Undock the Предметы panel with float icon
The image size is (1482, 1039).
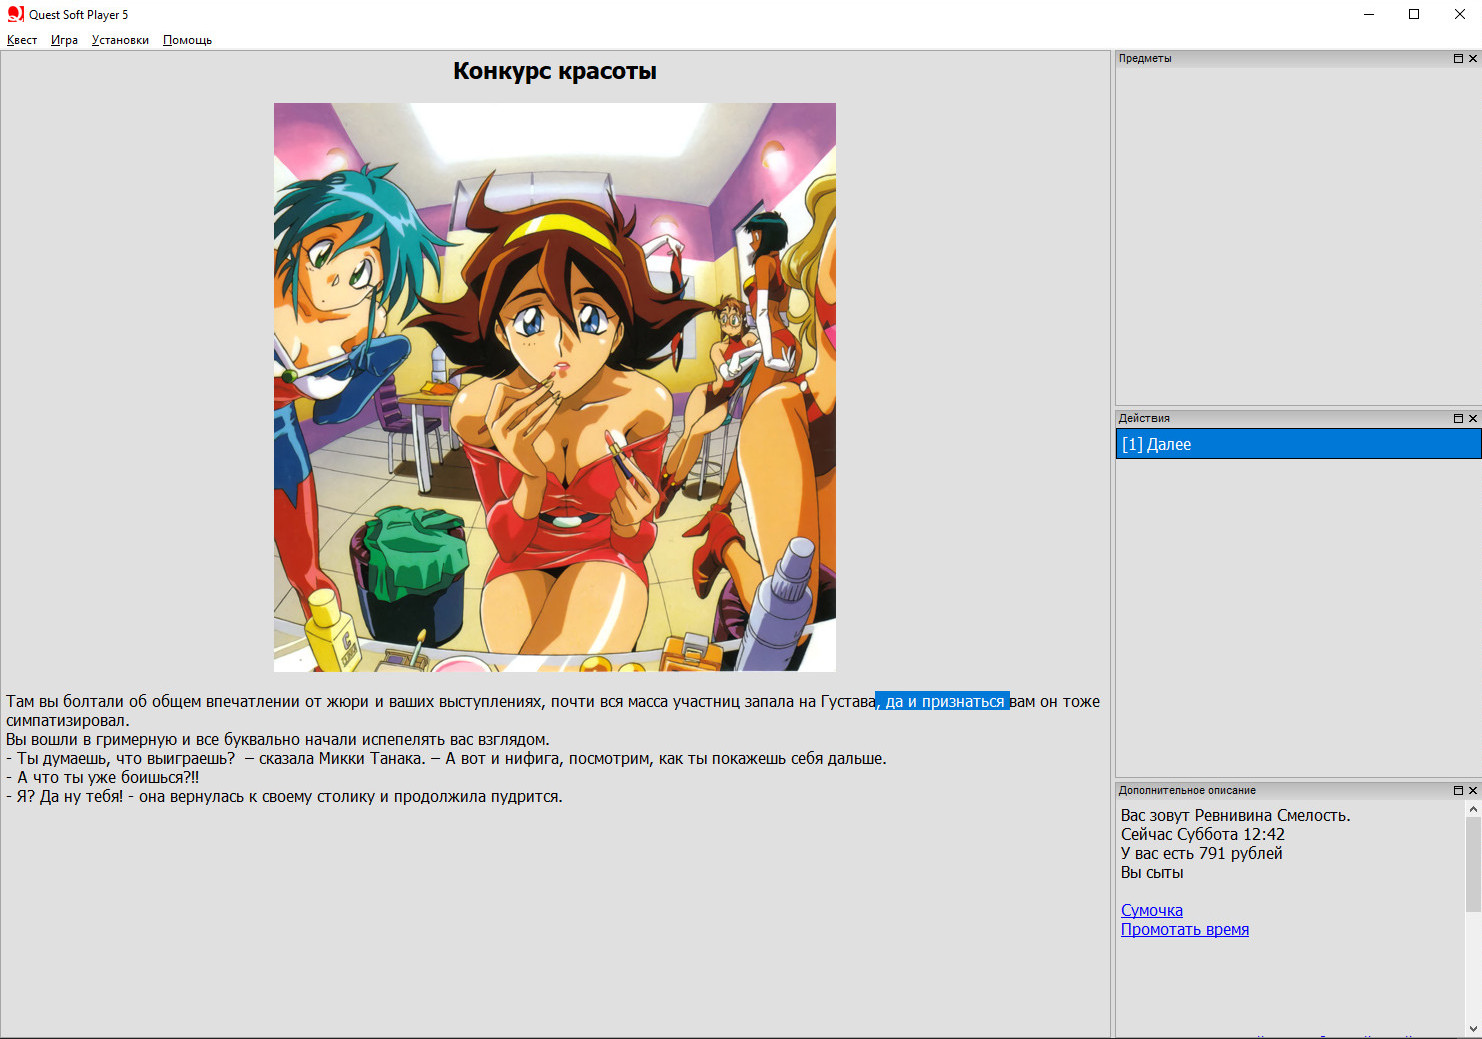[1458, 58]
